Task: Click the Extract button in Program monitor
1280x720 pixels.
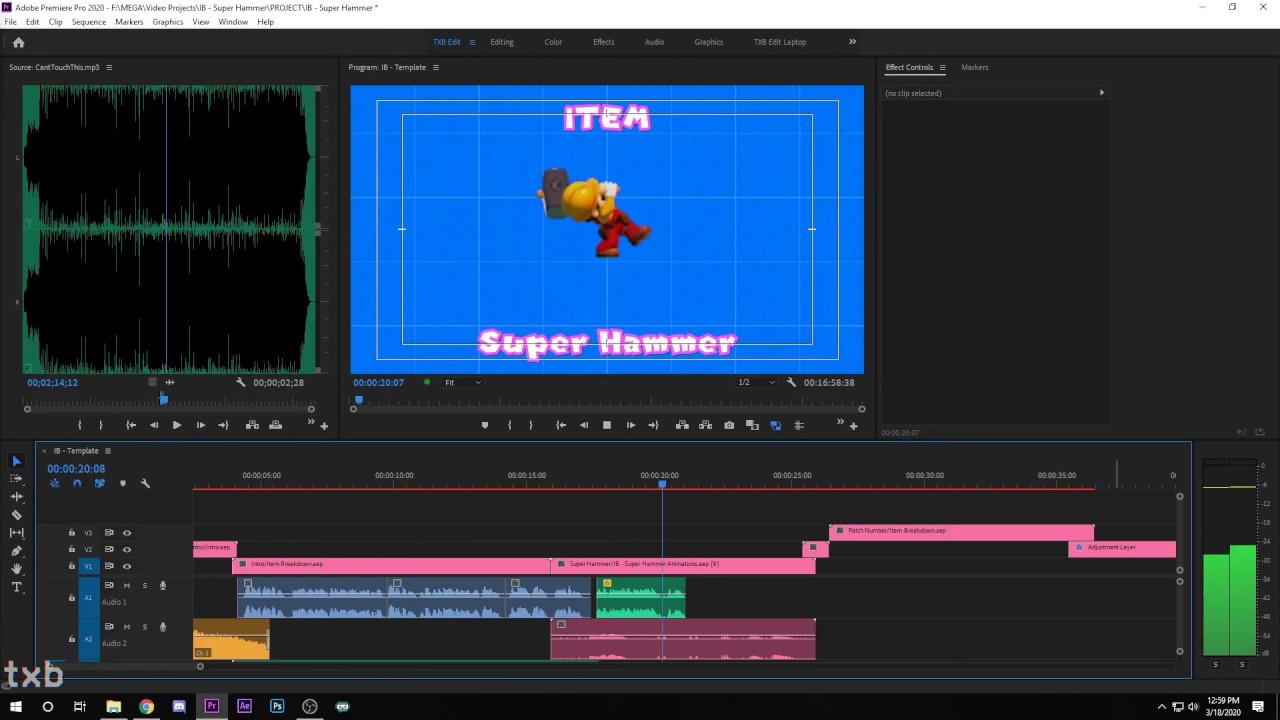Action: pyautogui.click(x=705, y=425)
